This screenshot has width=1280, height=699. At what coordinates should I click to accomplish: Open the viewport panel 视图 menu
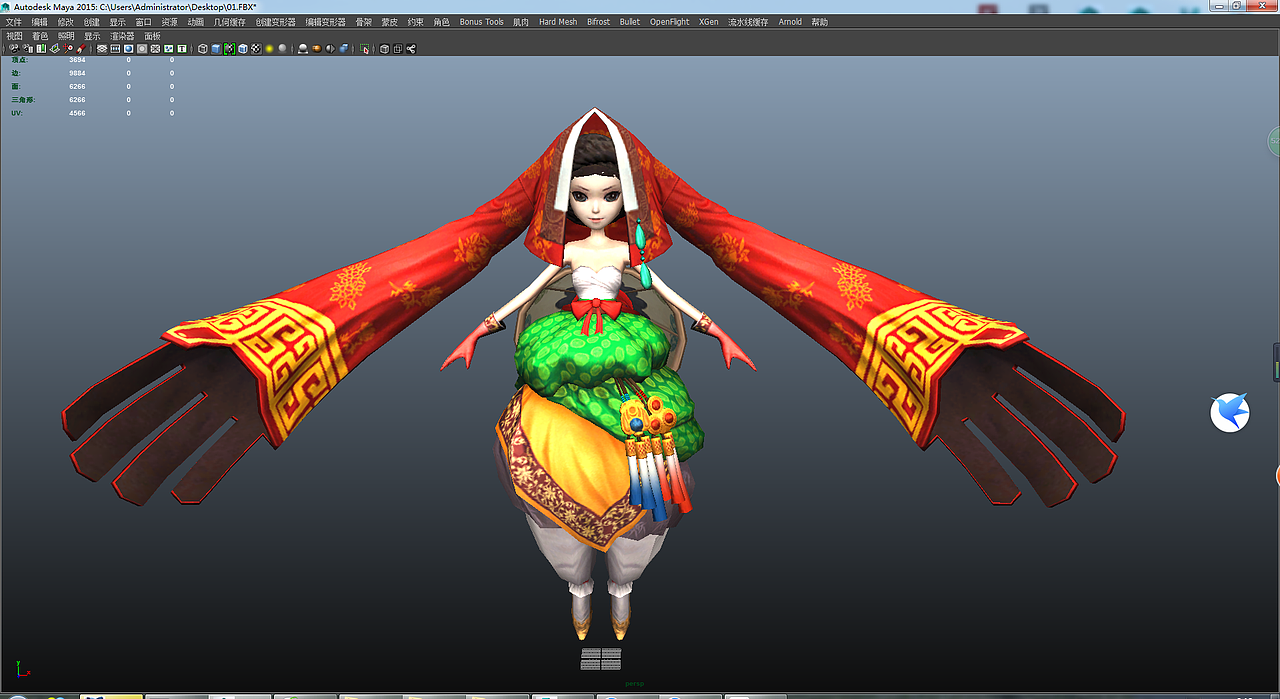14,36
